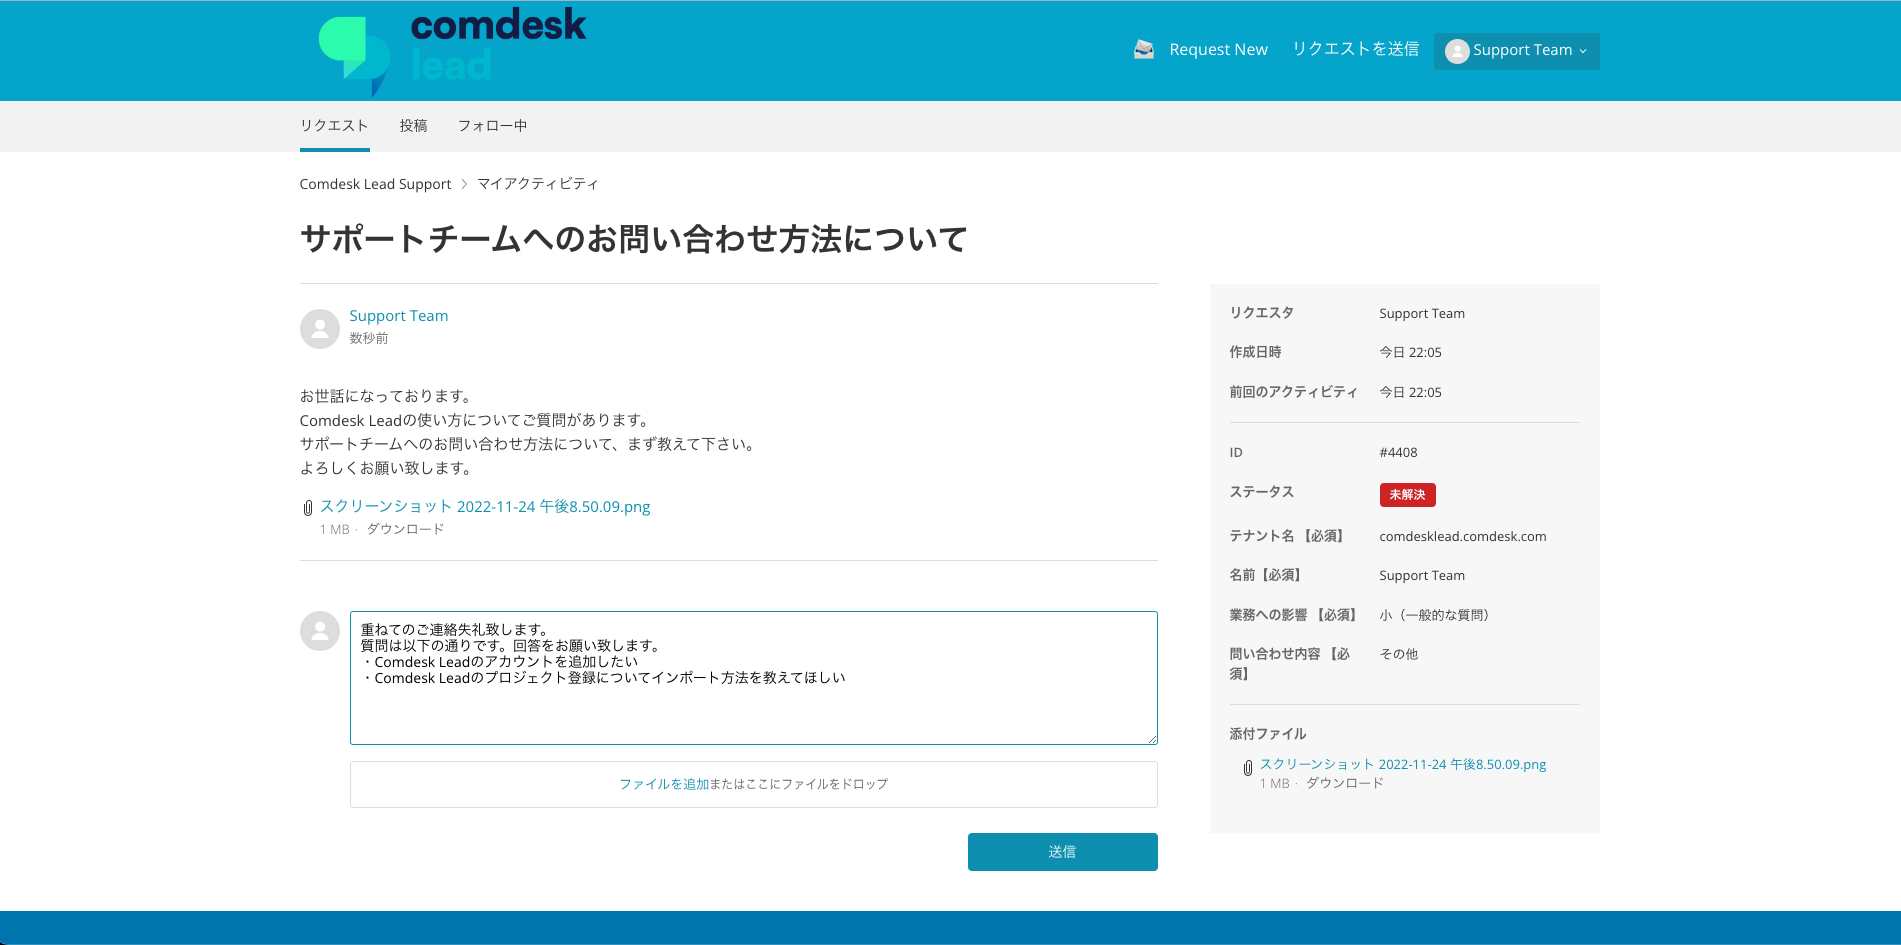Viewport: 1901px width, 945px height.
Task: Click the requester avatar next to Support Team
Action: point(319,328)
